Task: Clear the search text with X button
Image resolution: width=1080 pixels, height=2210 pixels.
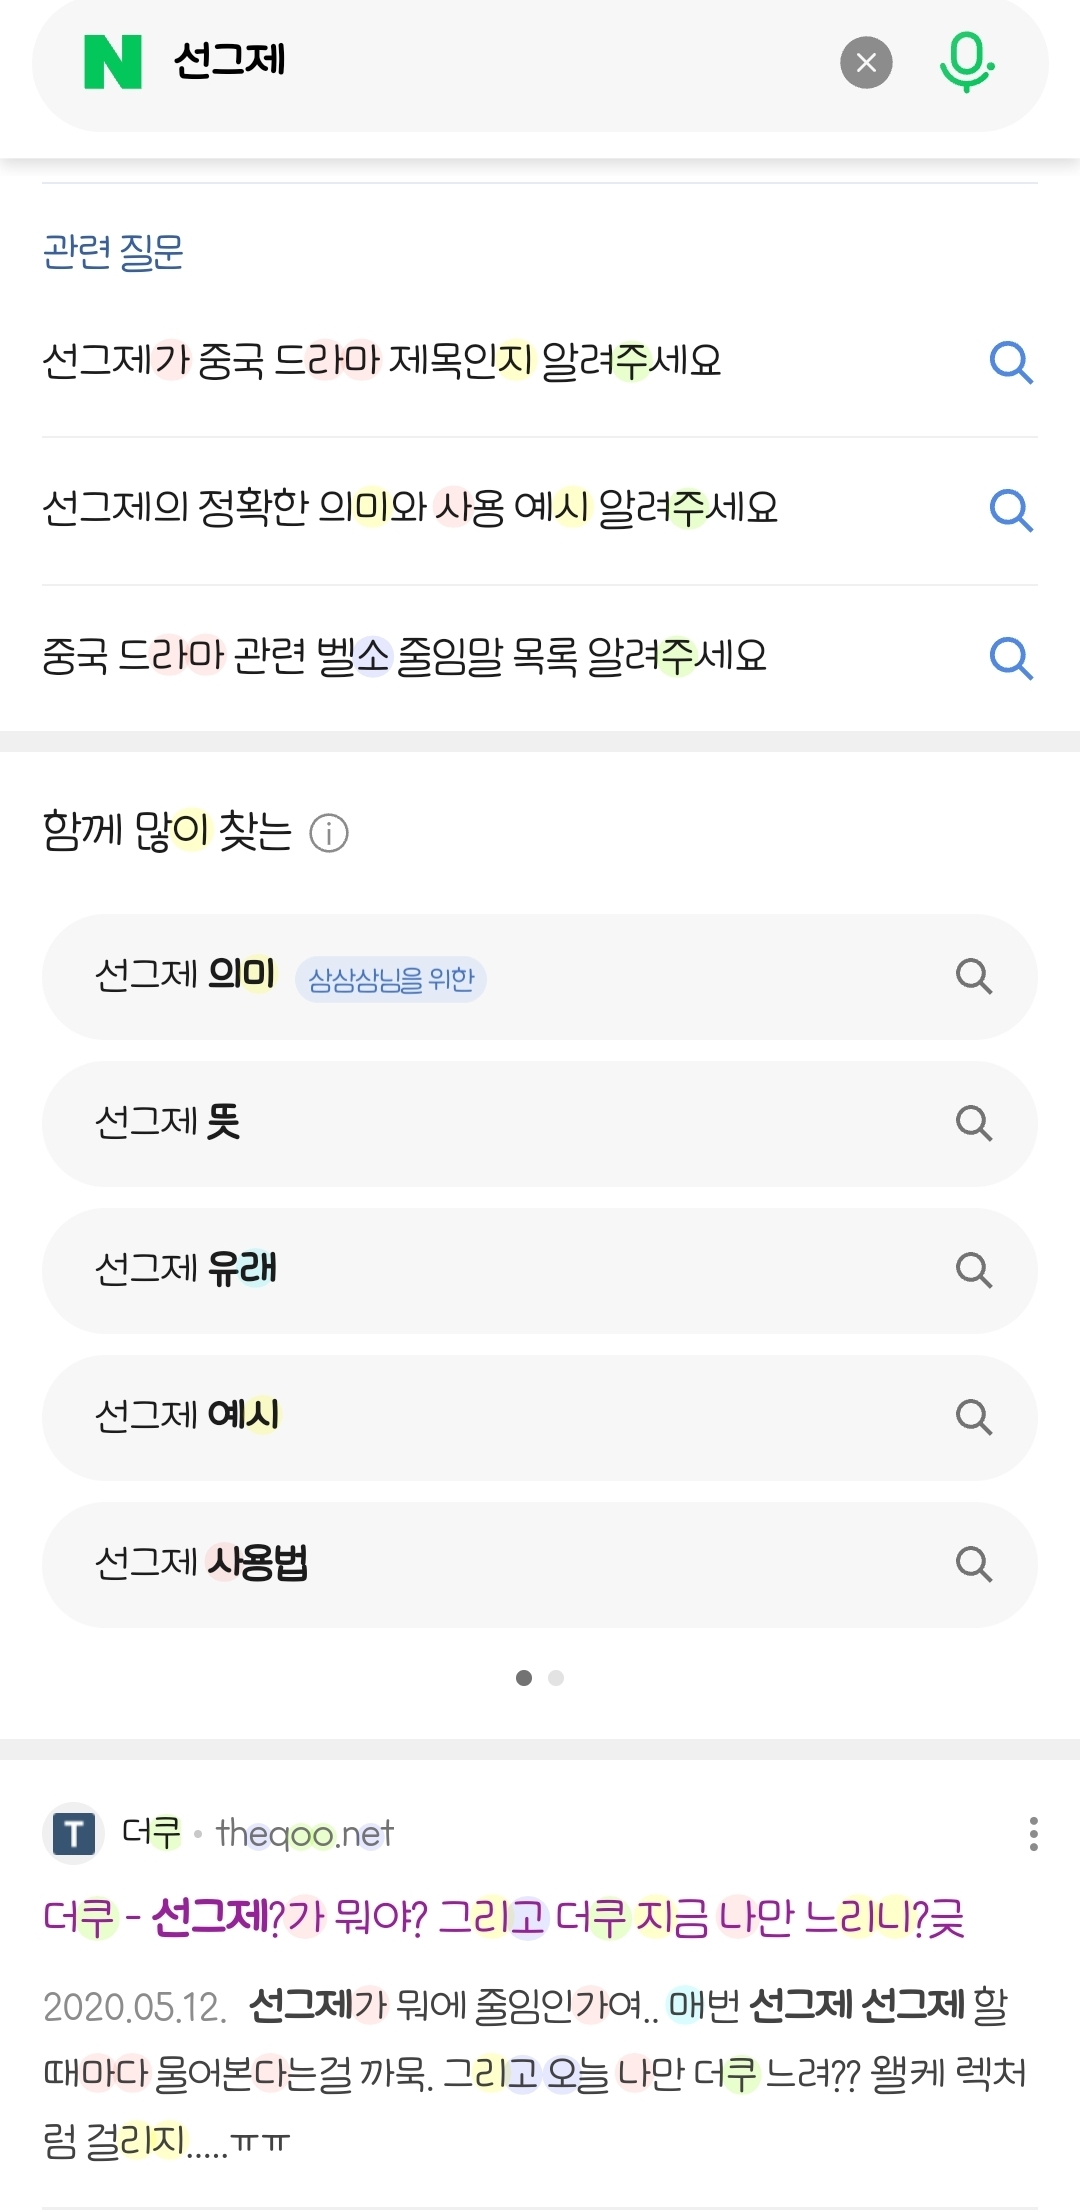Action: click(x=866, y=63)
